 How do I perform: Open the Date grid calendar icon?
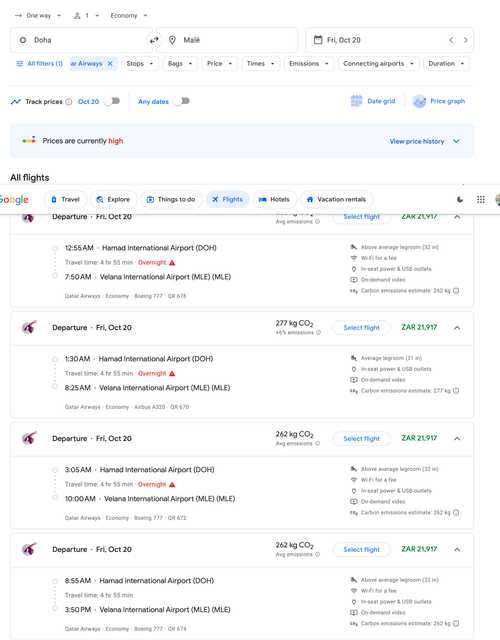click(x=356, y=101)
